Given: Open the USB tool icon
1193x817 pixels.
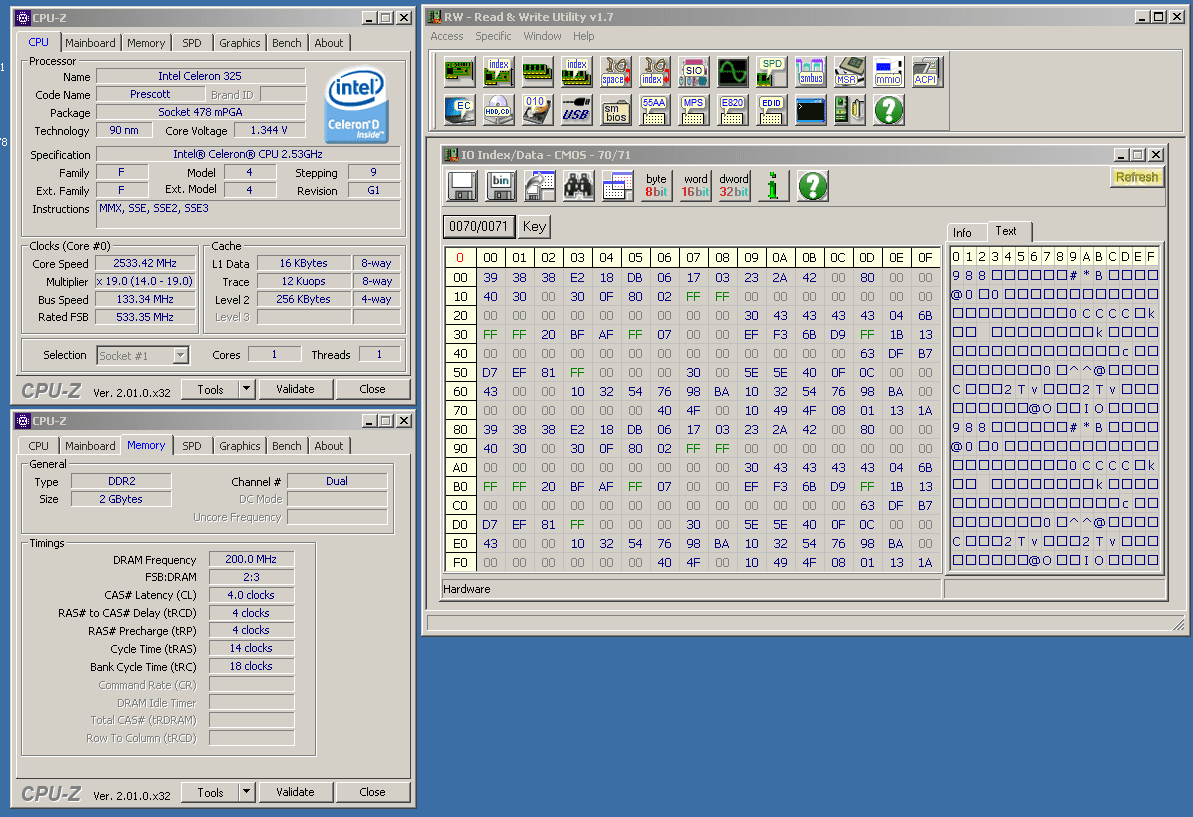Looking at the screenshot, I should click(x=576, y=110).
